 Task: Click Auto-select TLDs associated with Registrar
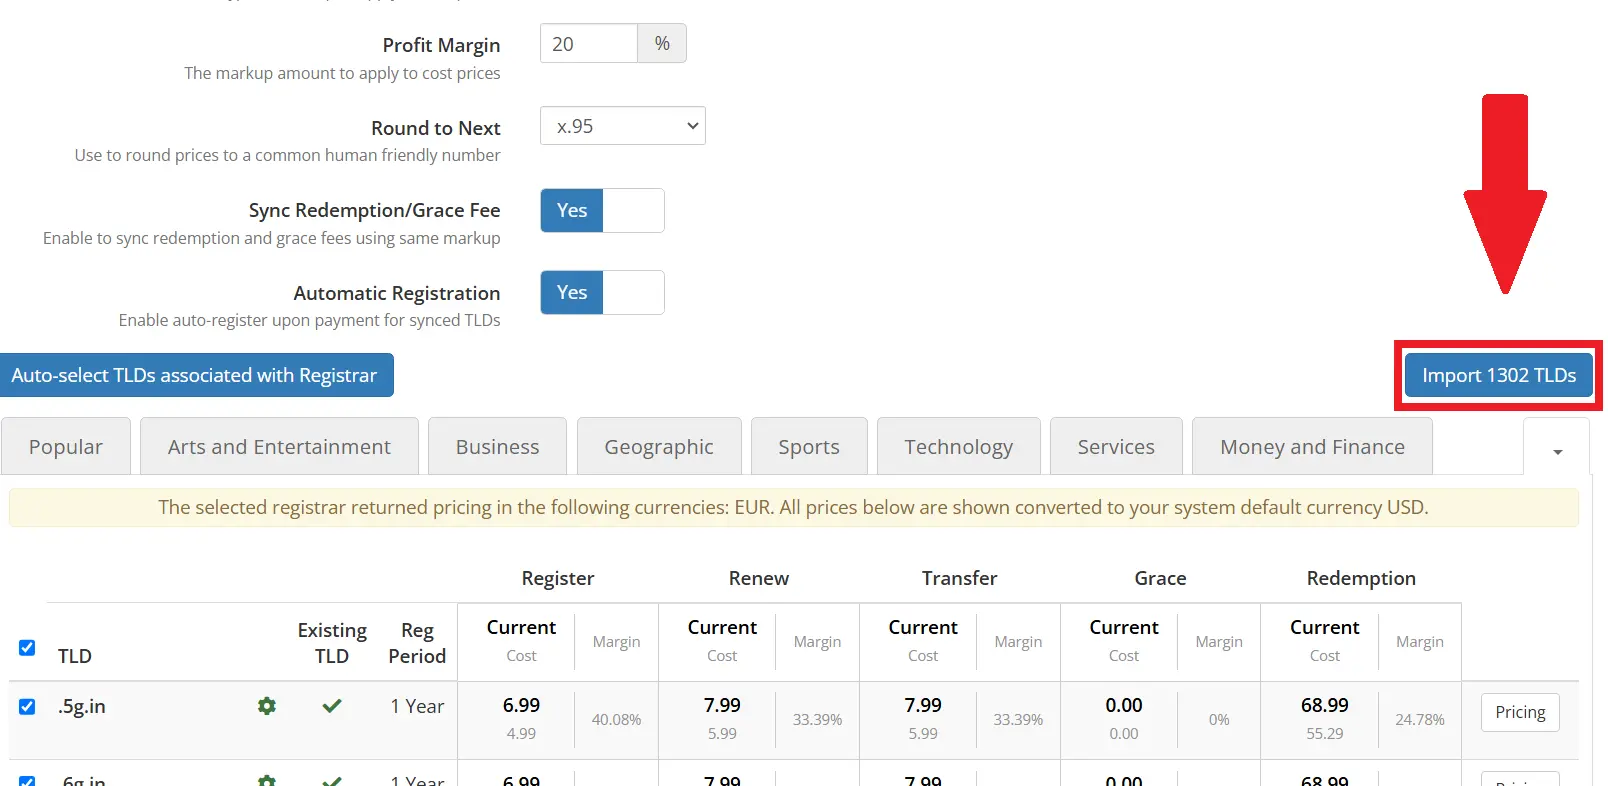coord(196,375)
